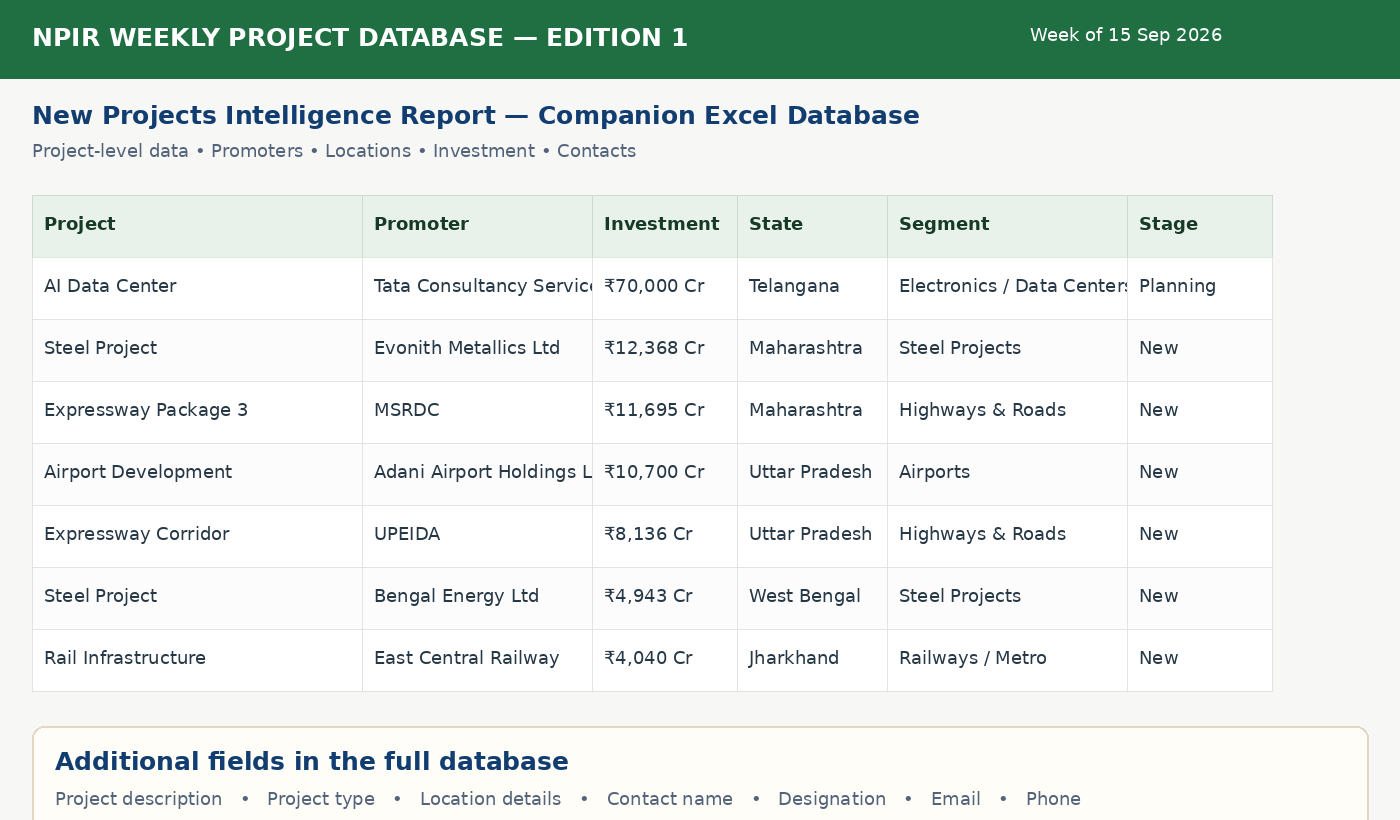
Task: Select the Tata Consultancy Services promoter cell
Action: (477, 288)
